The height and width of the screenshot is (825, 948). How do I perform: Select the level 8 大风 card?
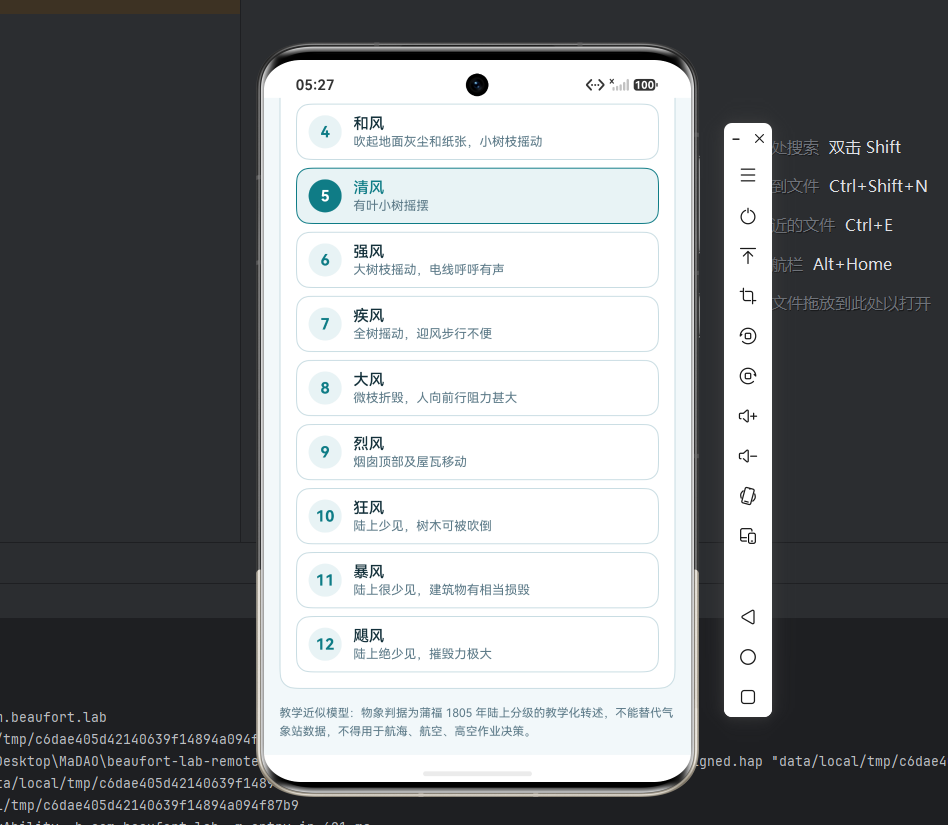click(x=477, y=388)
